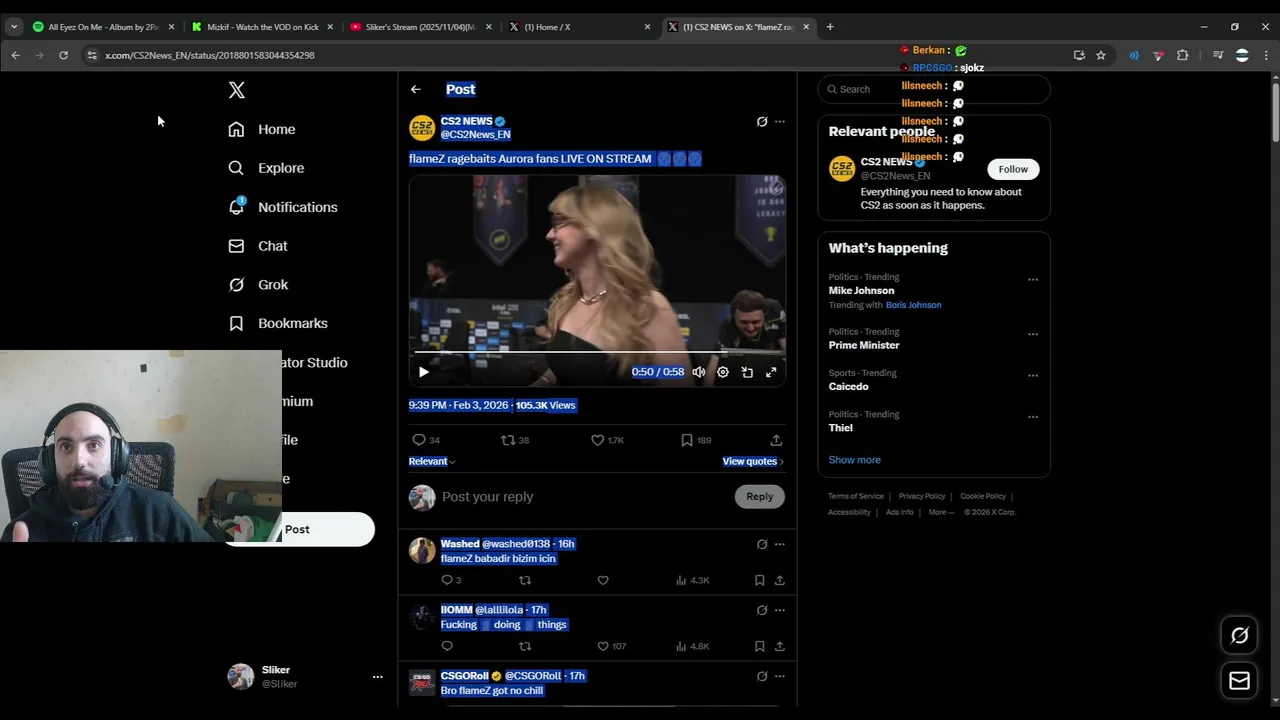This screenshot has height=720, width=1280.
Task: Switch to the Mizkif Kick VOD tab
Action: [262, 27]
